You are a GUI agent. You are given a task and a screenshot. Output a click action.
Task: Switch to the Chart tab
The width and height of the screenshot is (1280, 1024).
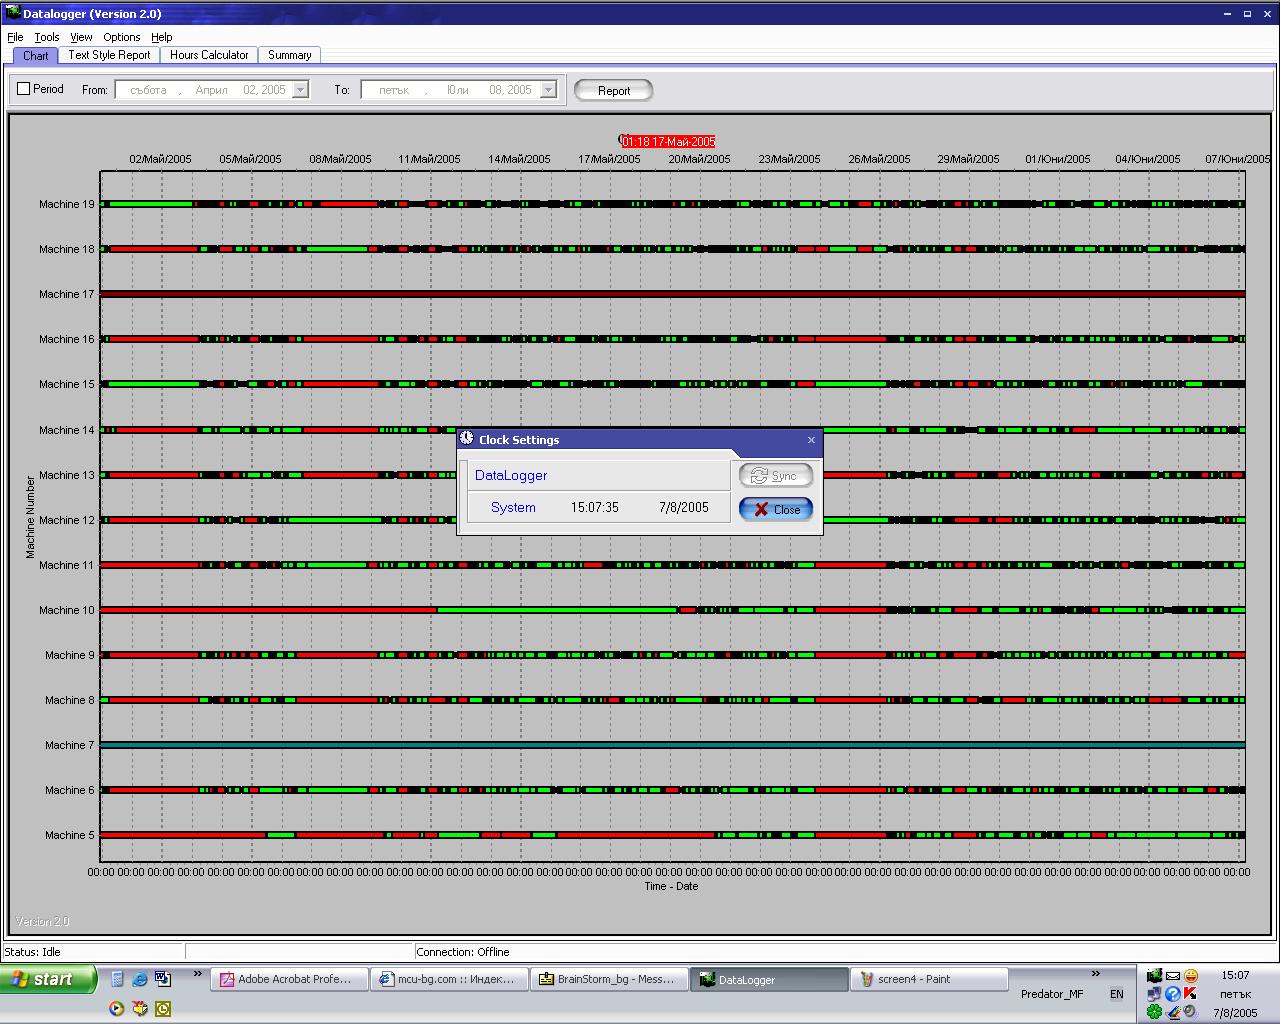click(x=35, y=56)
